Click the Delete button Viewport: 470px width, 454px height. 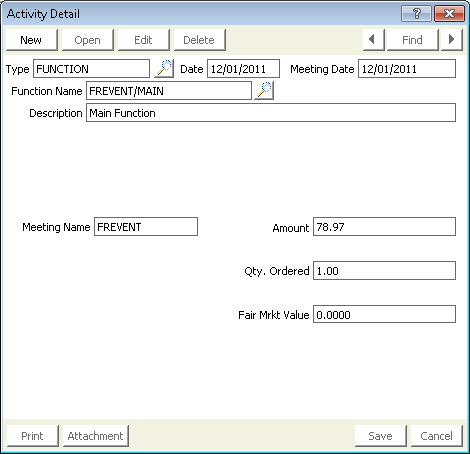[x=199, y=40]
